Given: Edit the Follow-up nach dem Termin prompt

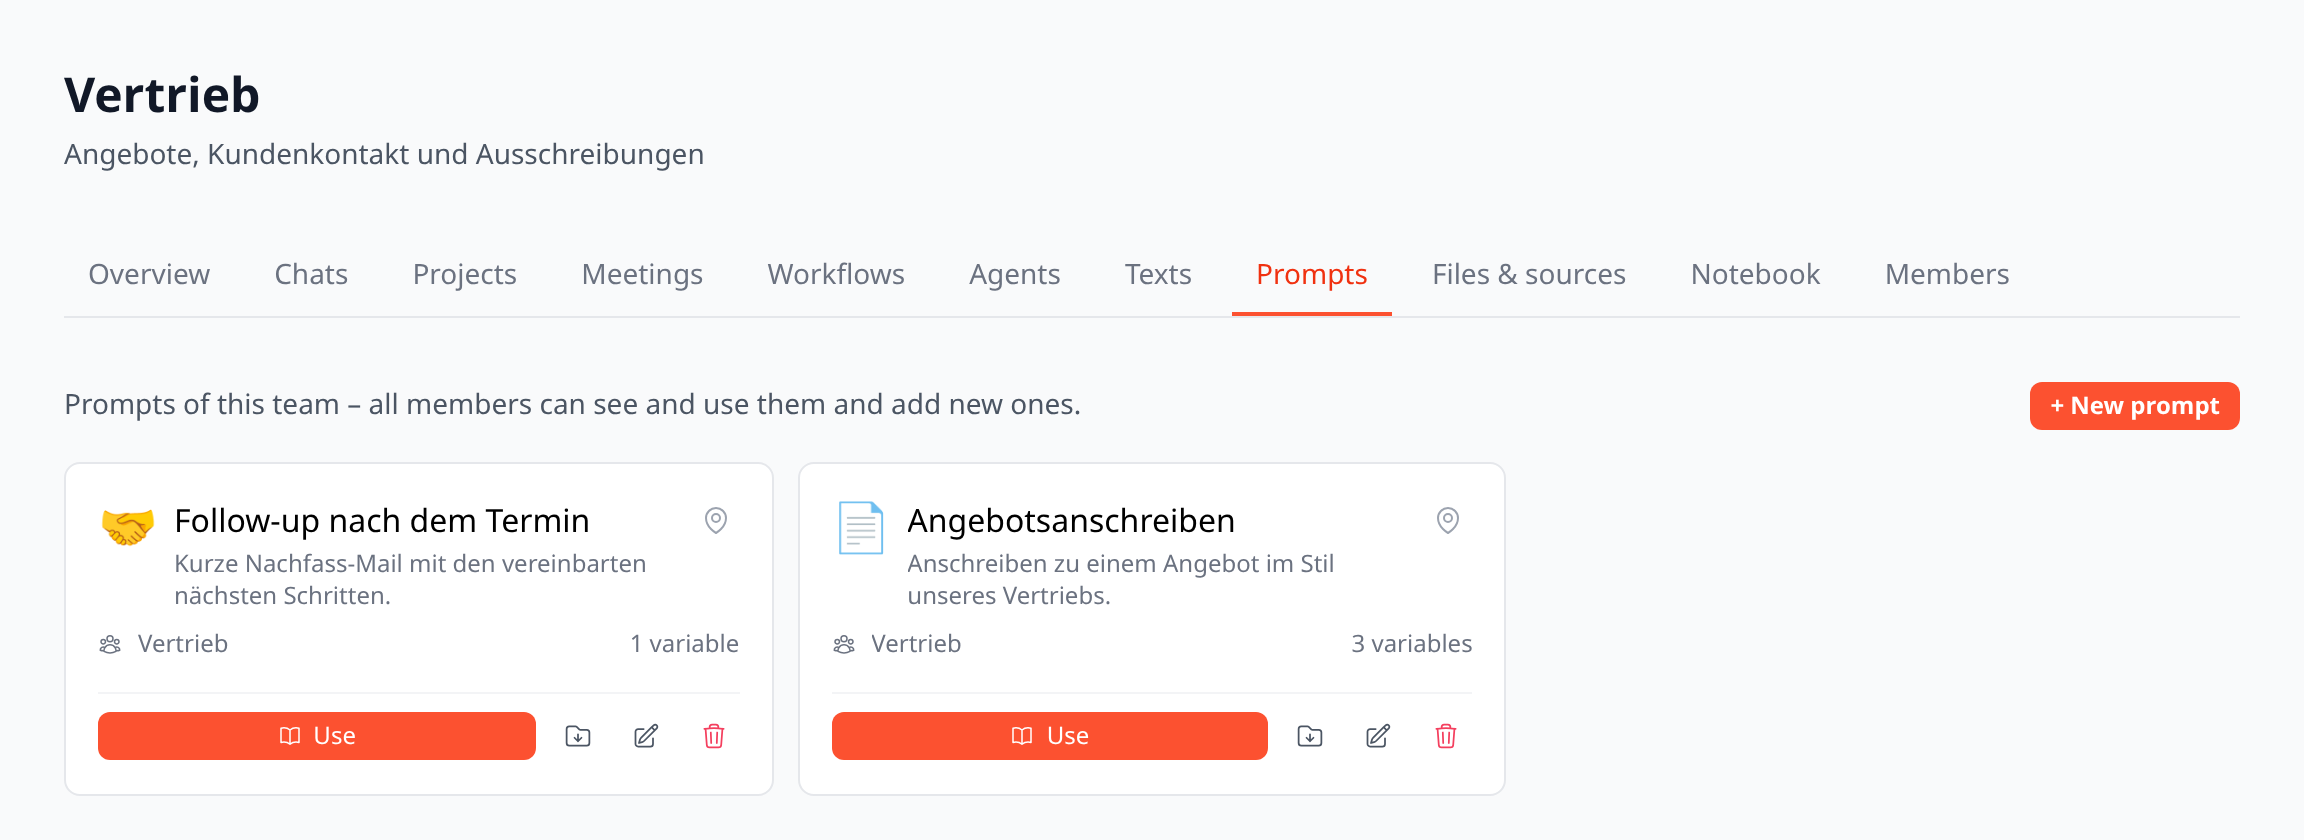Looking at the screenshot, I should (x=646, y=736).
